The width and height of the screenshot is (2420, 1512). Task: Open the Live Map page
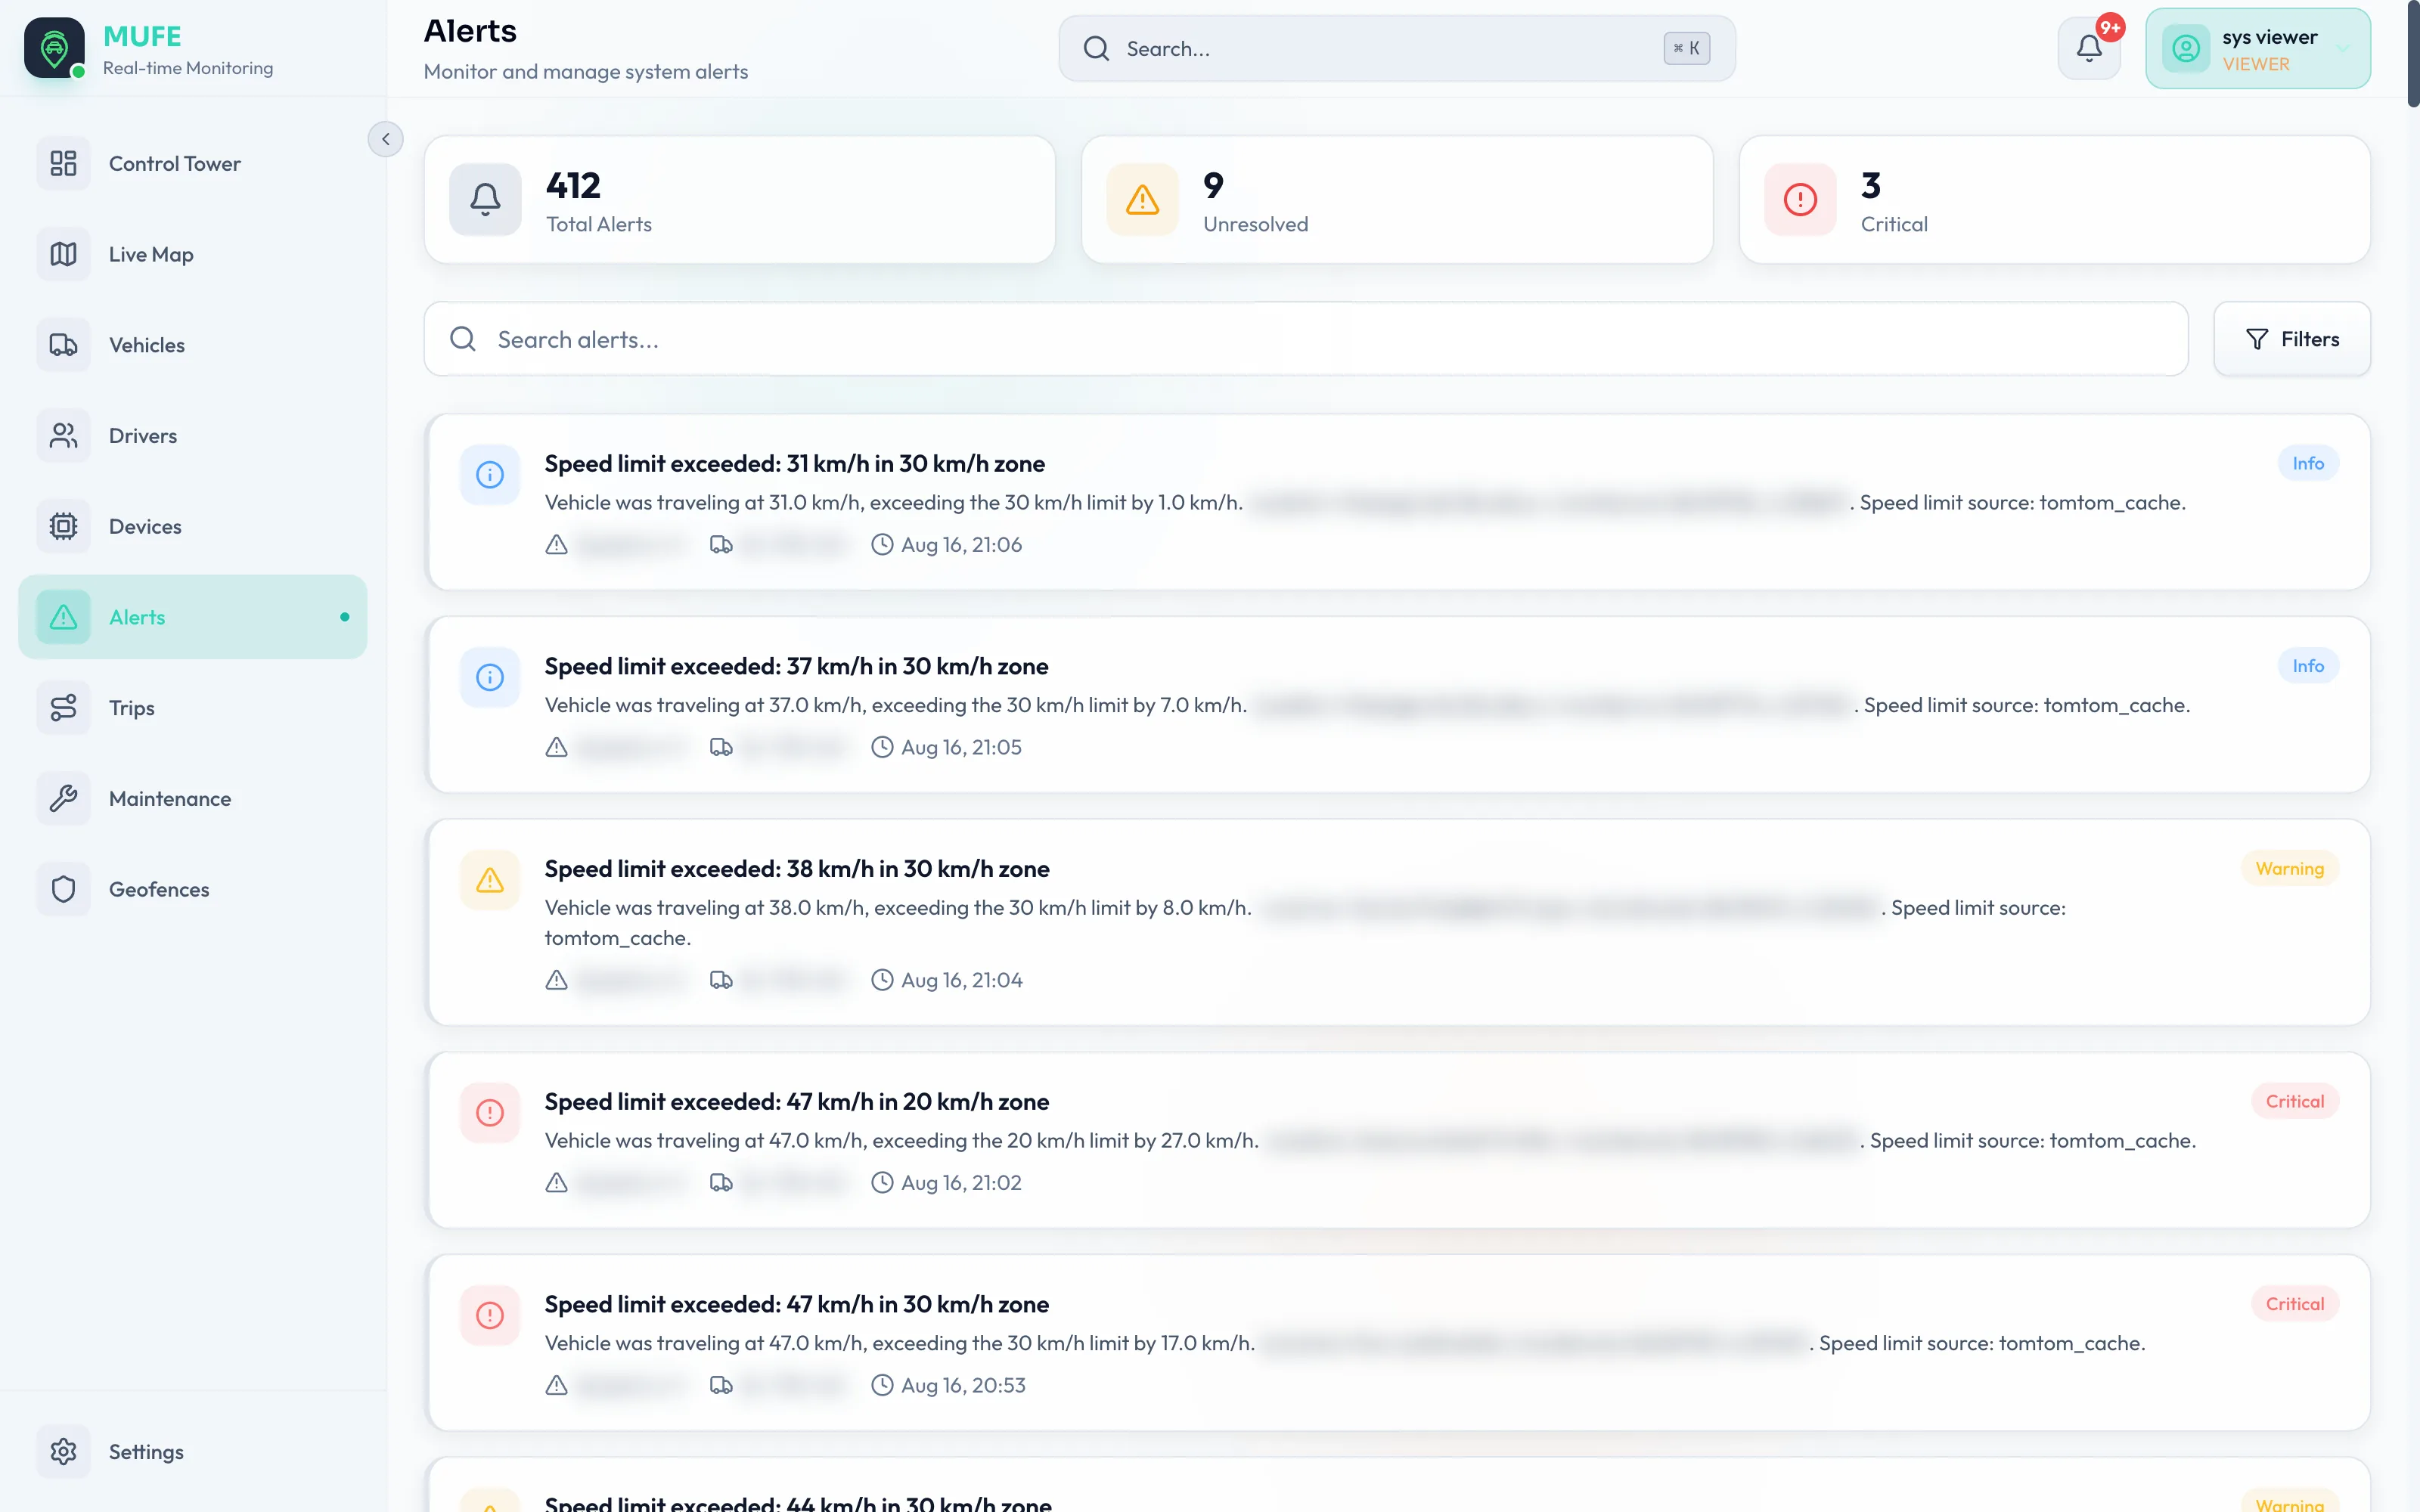(193, 254)
